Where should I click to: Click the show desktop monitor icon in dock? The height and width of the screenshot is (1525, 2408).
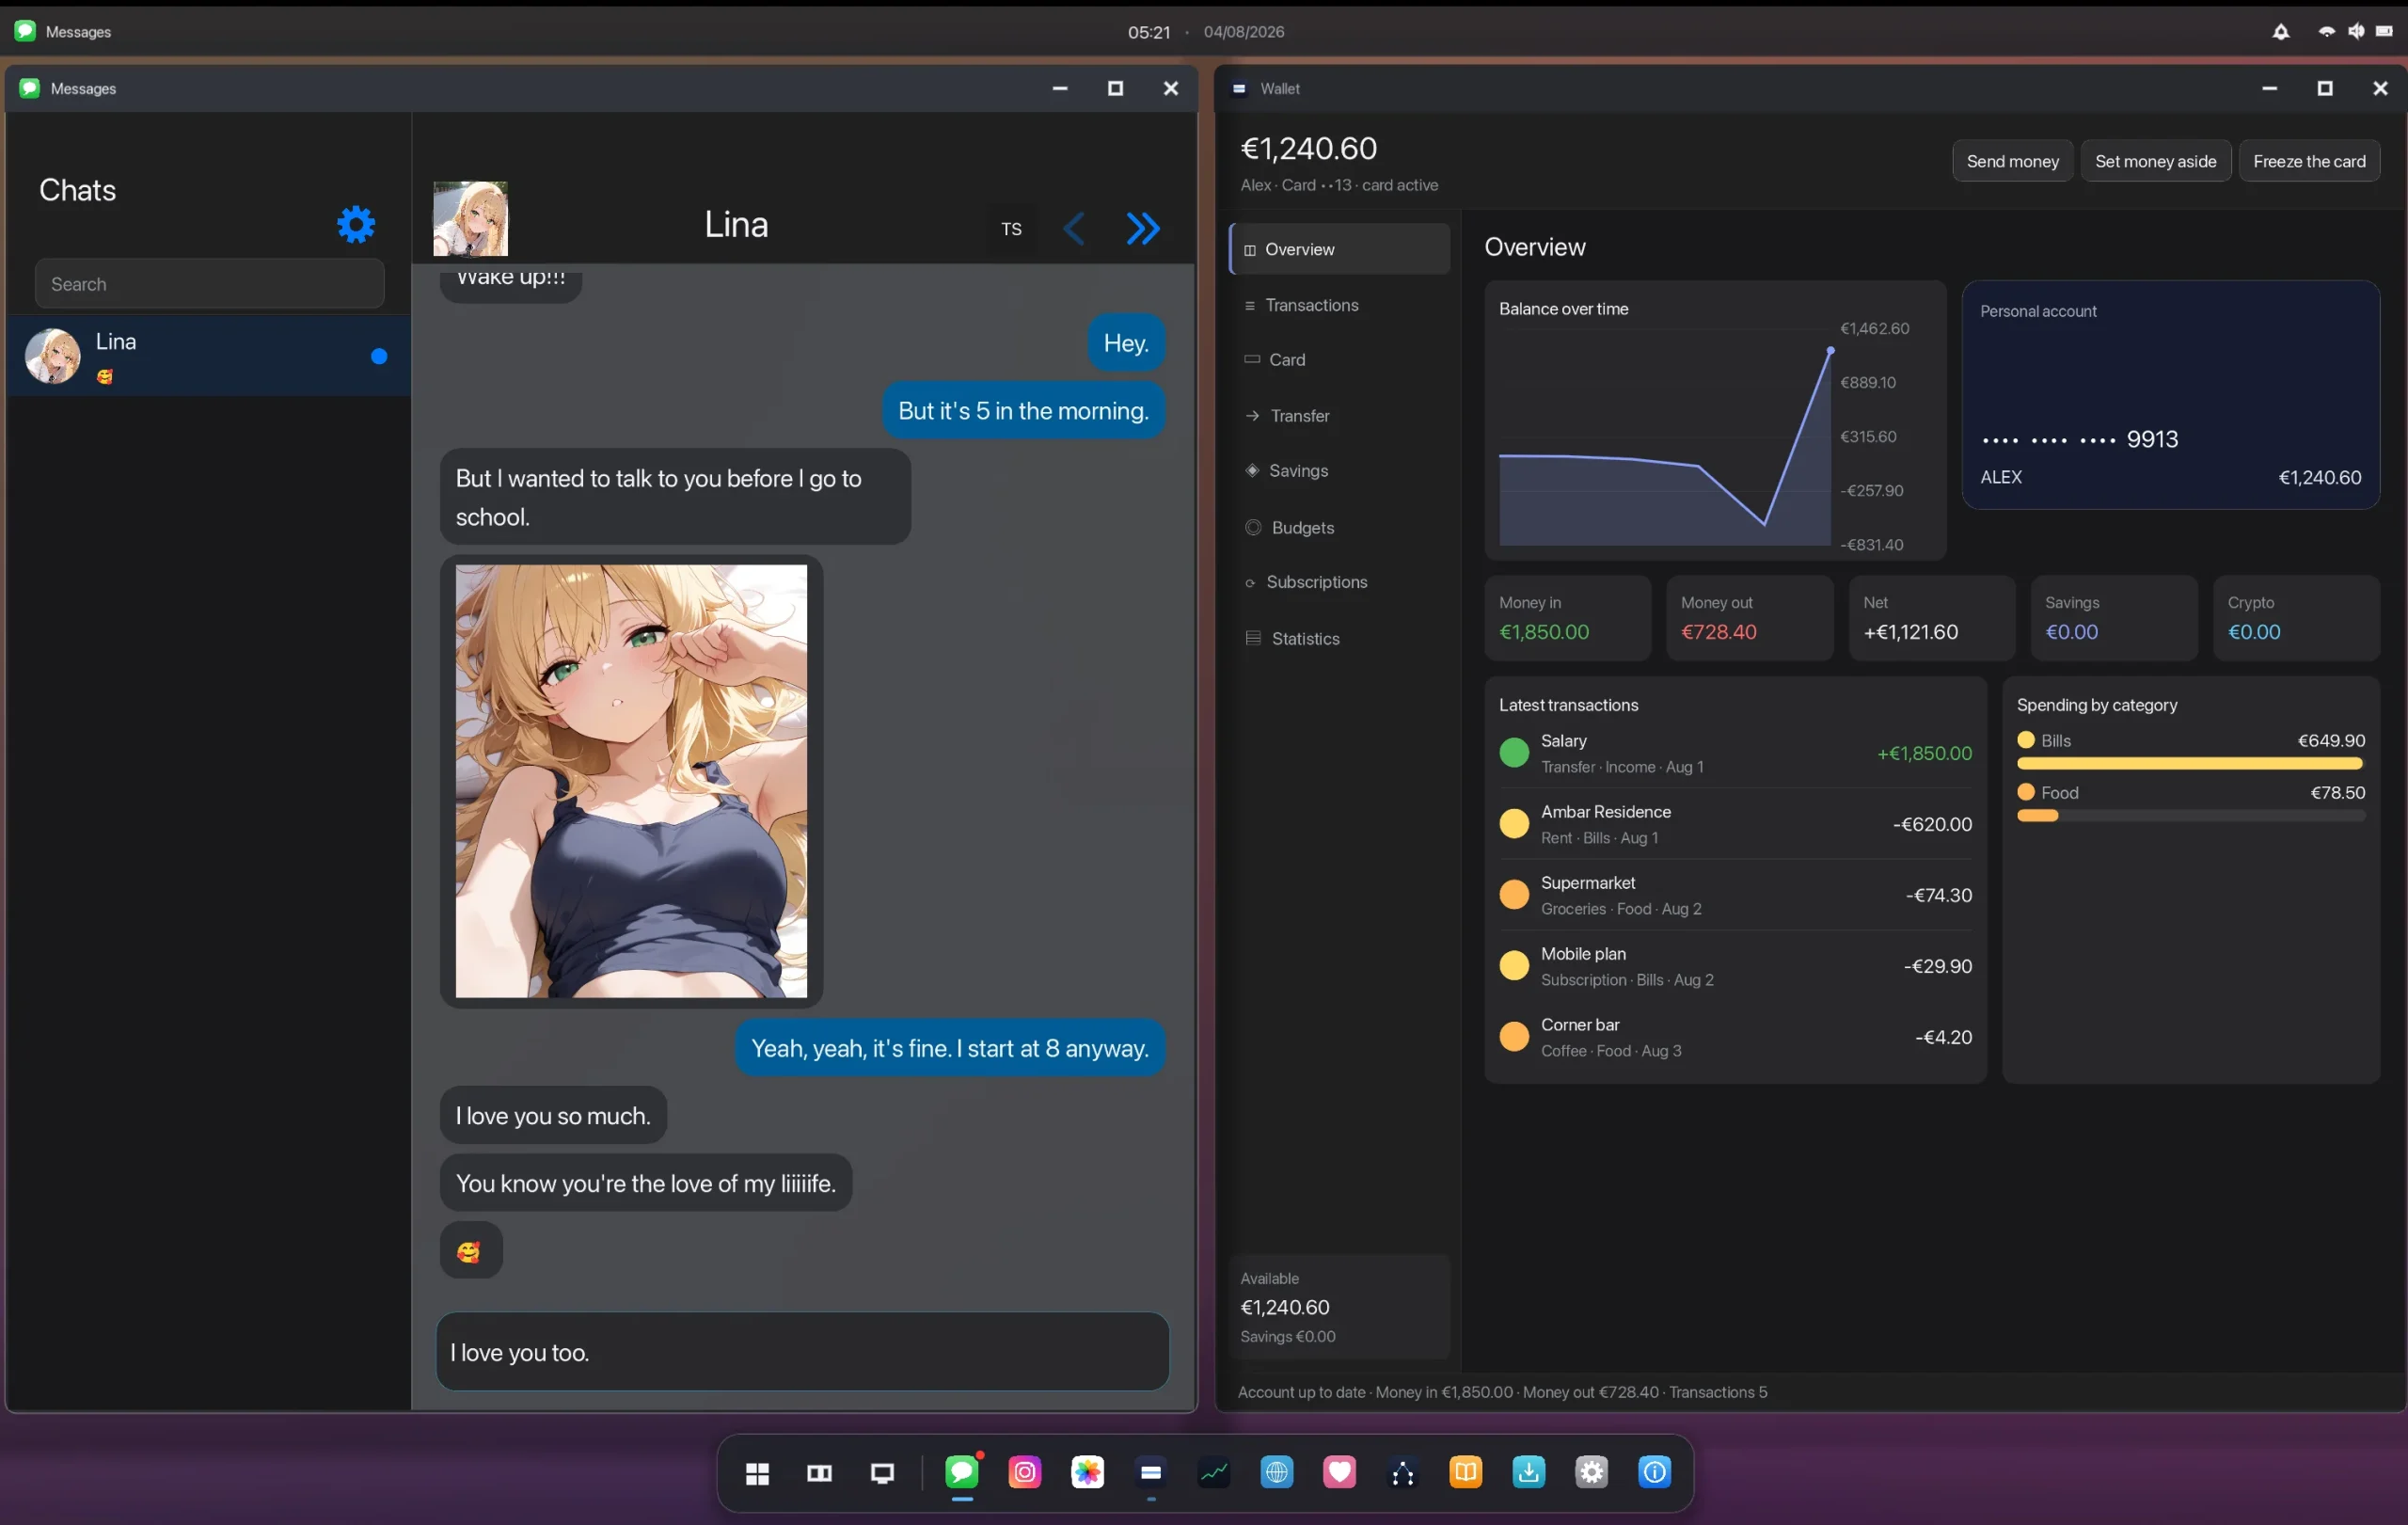click(882, 1473)
